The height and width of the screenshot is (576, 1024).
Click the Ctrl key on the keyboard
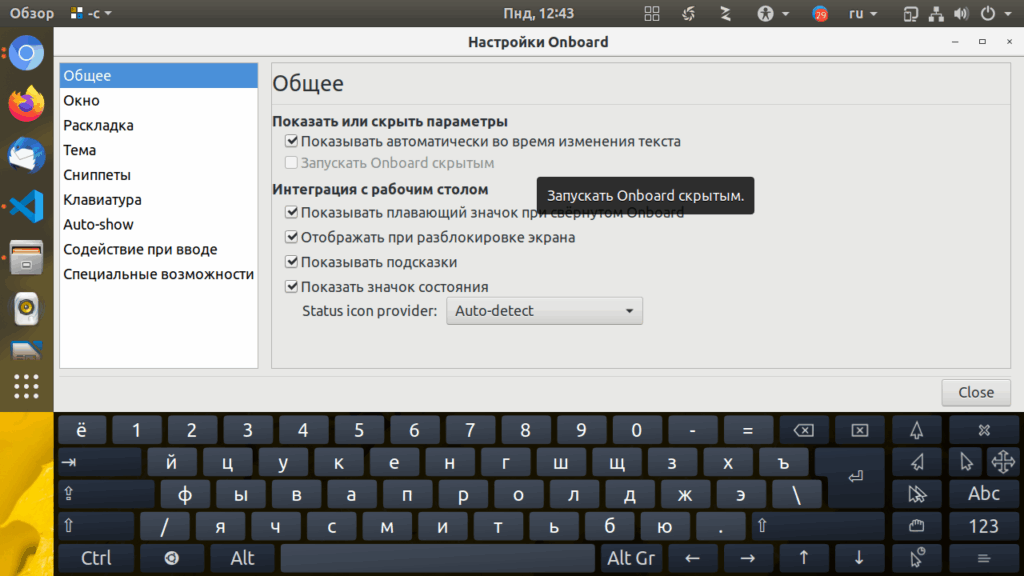(x=96, y=558)
